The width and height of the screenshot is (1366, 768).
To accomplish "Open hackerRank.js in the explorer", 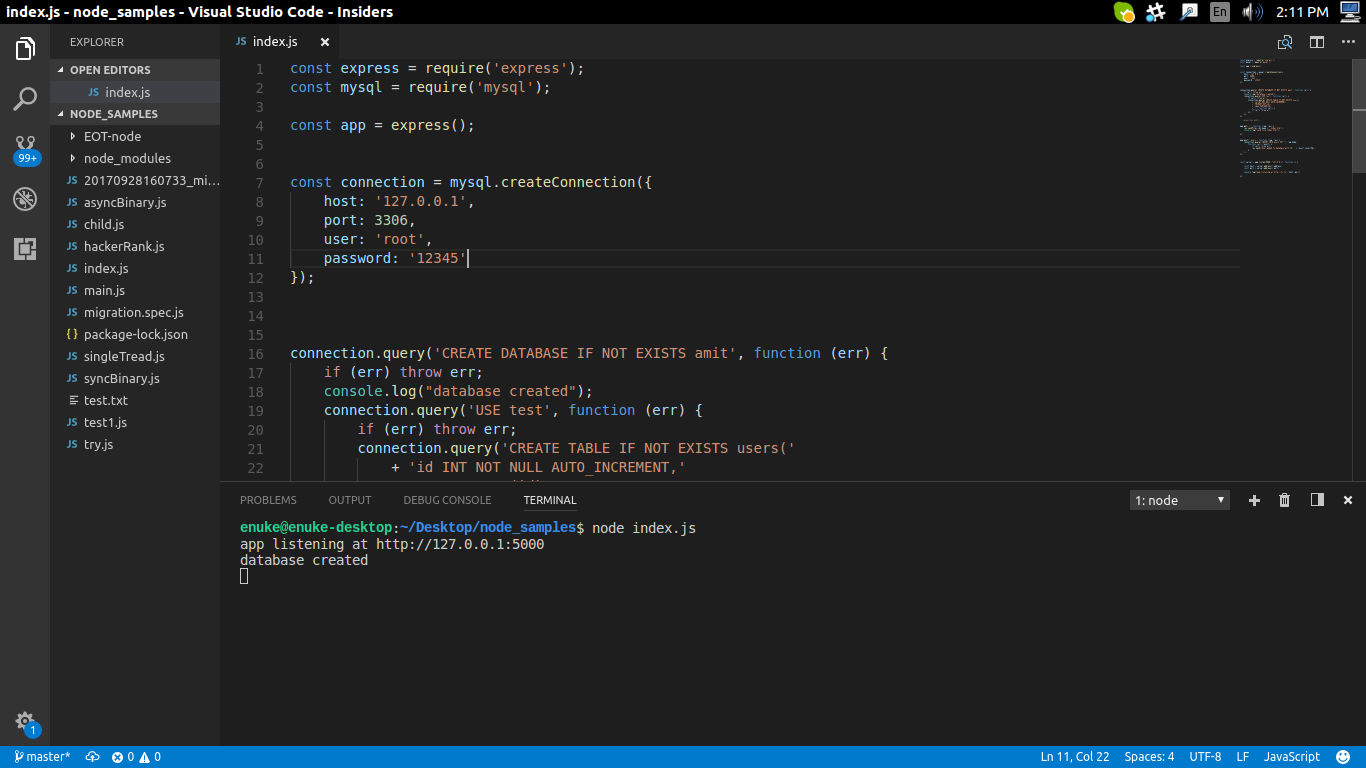I will [x=124, y=246].
